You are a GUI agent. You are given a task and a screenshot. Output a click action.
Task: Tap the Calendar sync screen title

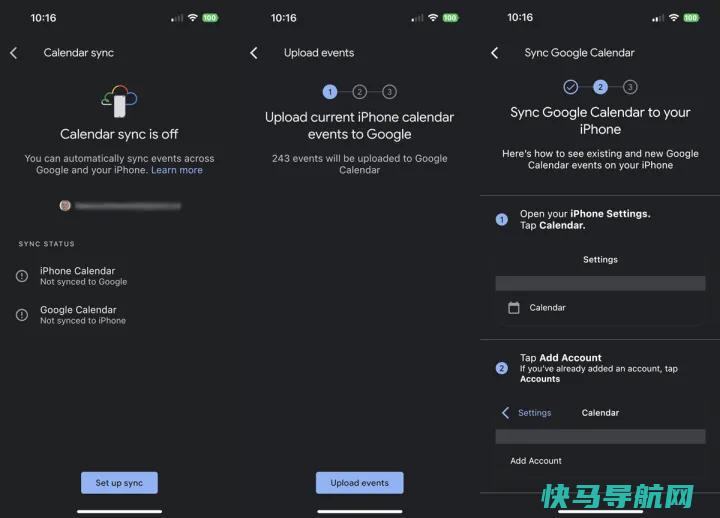tap(79, 53)
